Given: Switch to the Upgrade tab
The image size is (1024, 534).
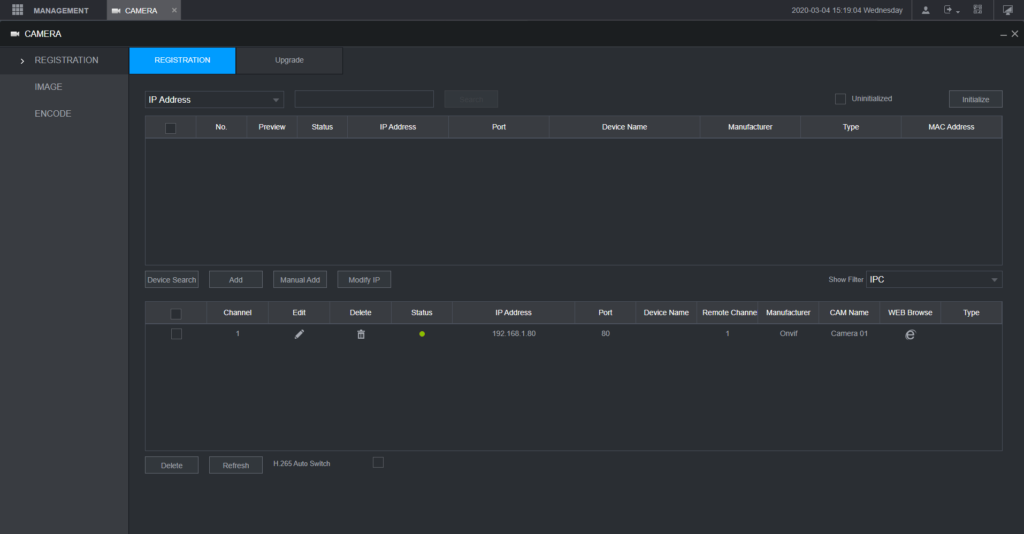Looking at the screenshot, I should pyautogui.click(x=289, y=60).
